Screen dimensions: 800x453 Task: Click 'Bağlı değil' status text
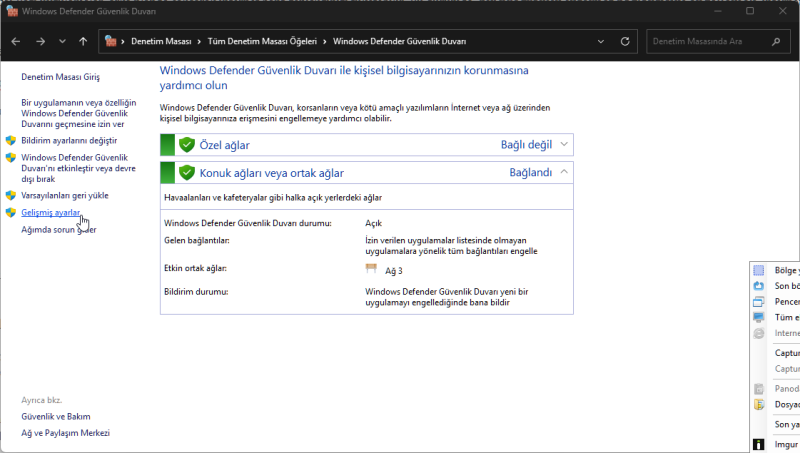click(x=526, y=145)
